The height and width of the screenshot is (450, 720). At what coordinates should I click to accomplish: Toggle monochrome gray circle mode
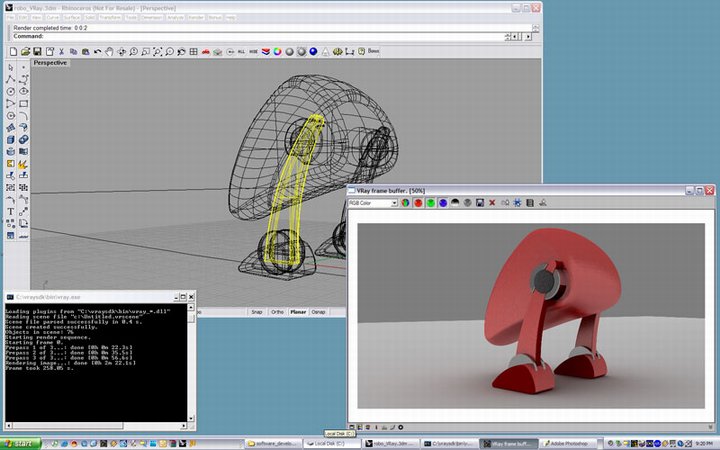(467, 202)
